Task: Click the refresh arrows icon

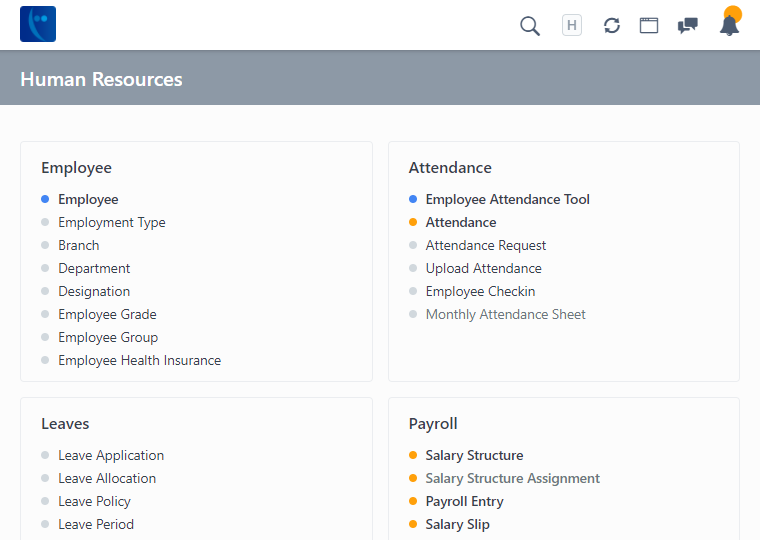Action: [612, 26]
